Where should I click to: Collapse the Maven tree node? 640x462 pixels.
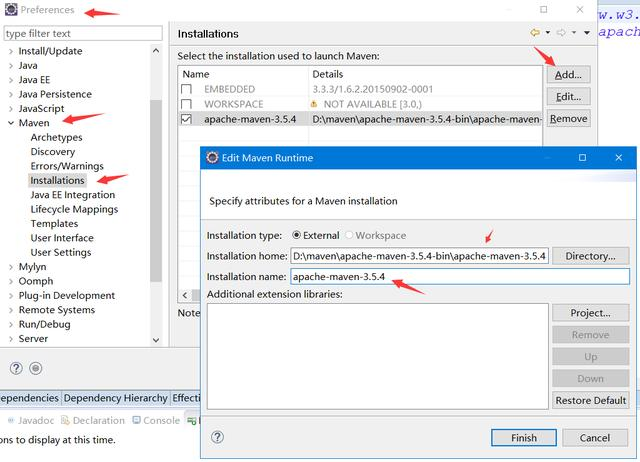(11, 123)
